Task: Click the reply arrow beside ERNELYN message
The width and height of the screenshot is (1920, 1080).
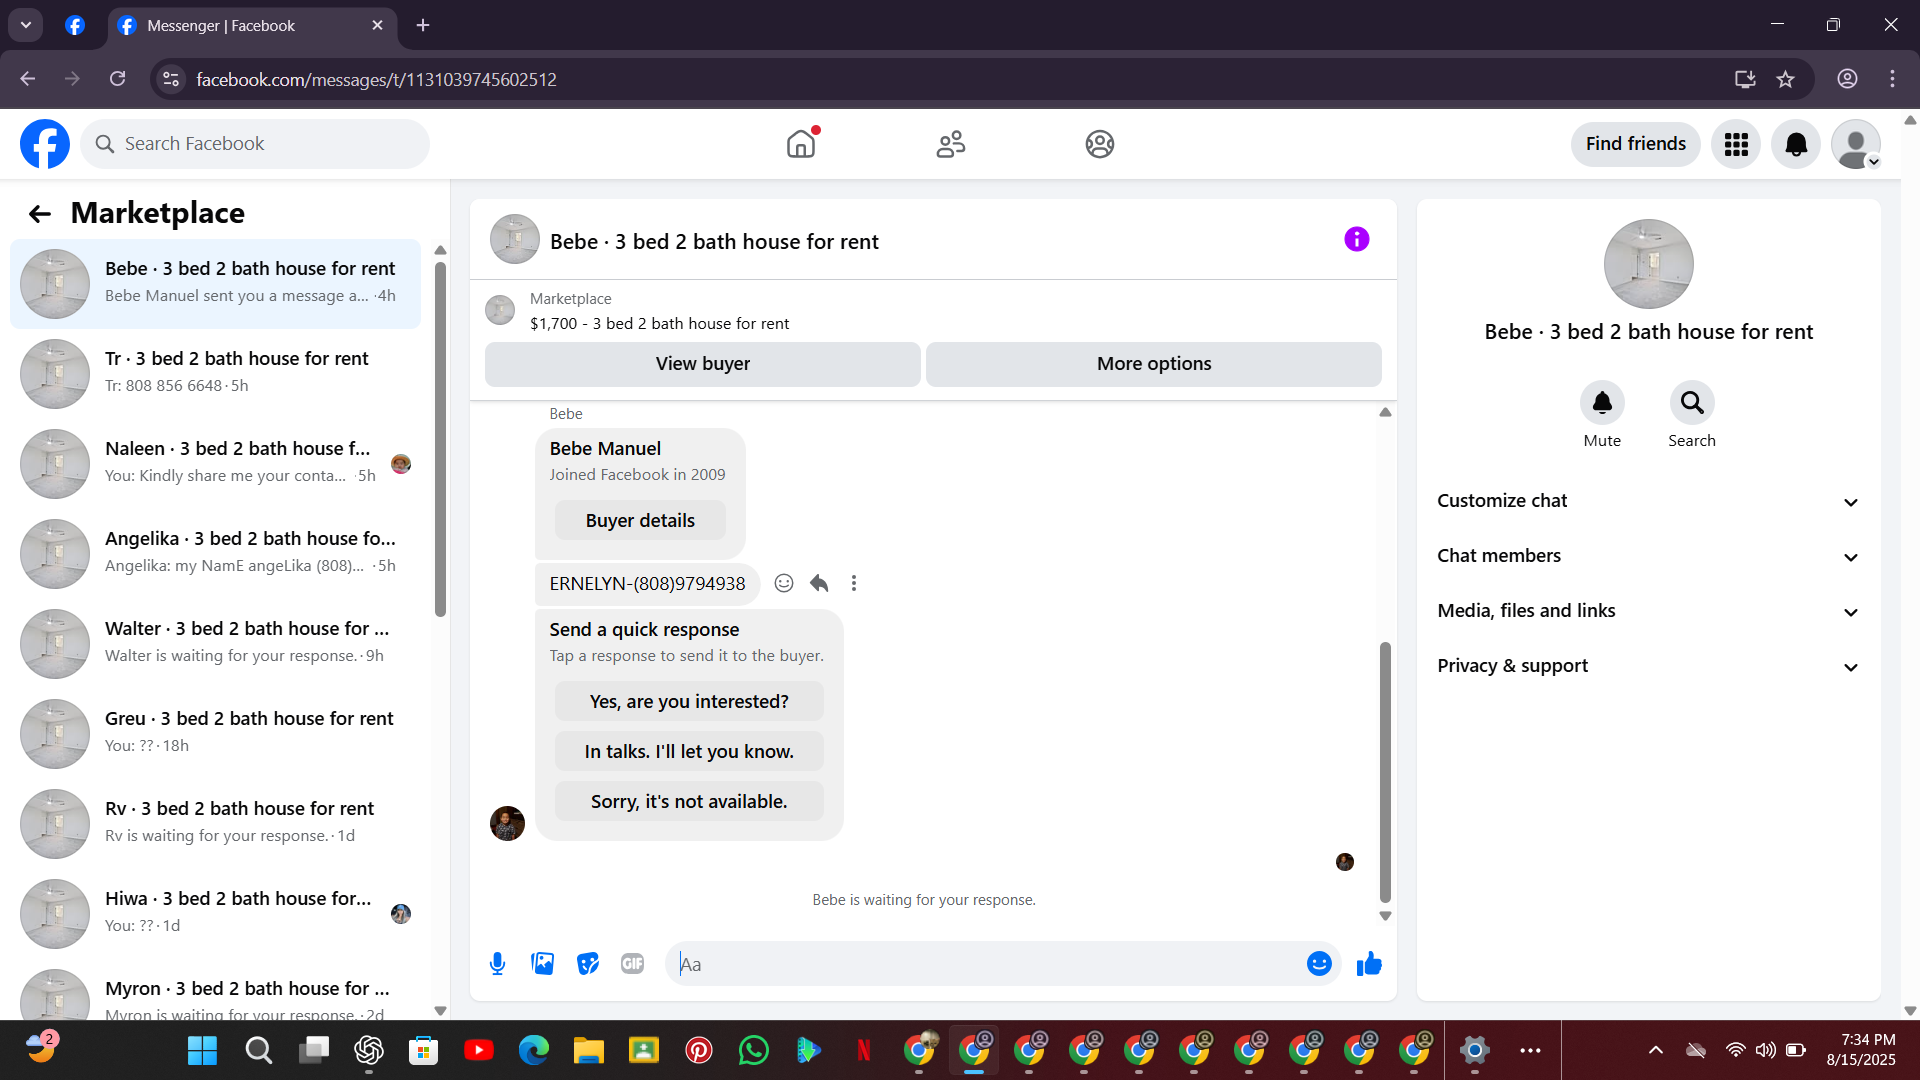Action: click(x=819, y=583)
